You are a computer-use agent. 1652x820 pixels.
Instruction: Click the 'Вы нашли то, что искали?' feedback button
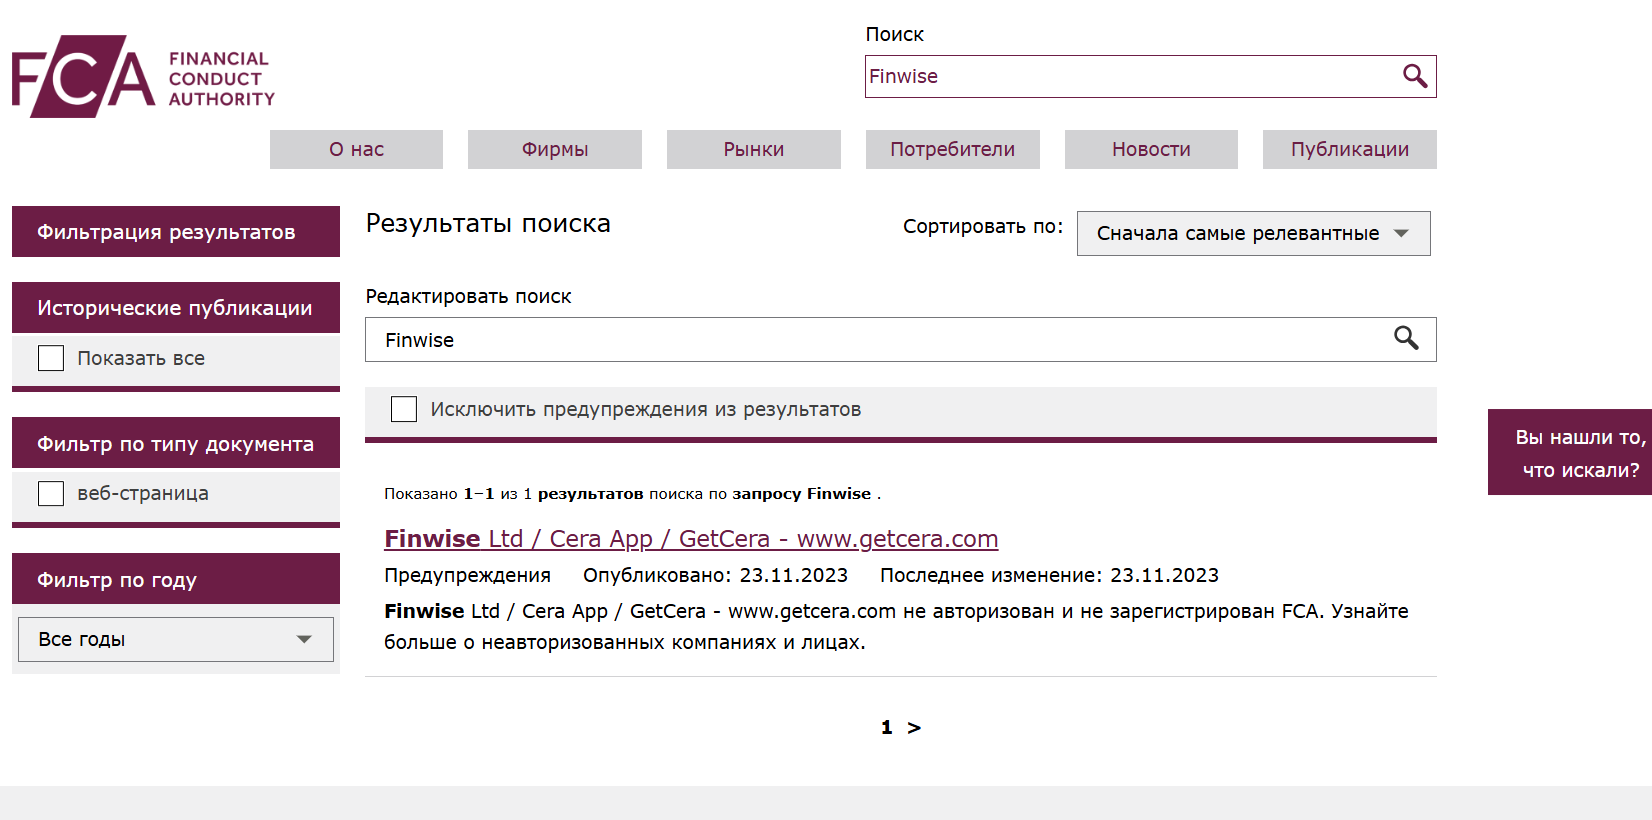coord(1570,452)
